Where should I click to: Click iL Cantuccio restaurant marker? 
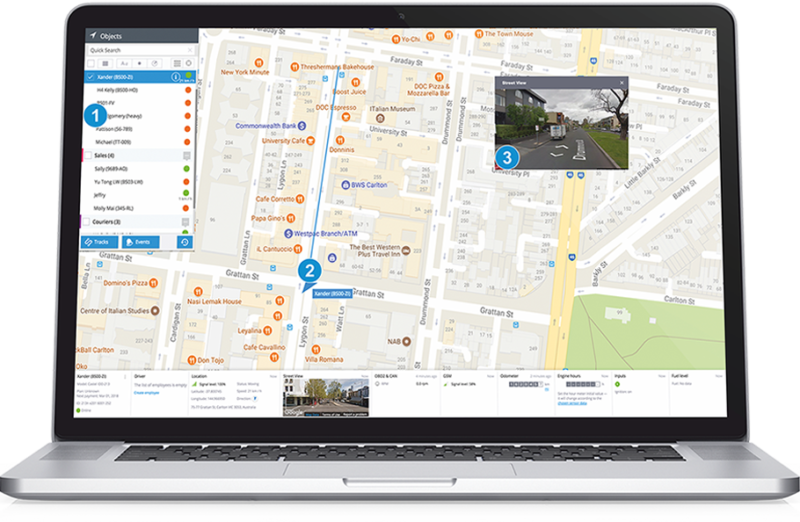[x=297, y=249]
